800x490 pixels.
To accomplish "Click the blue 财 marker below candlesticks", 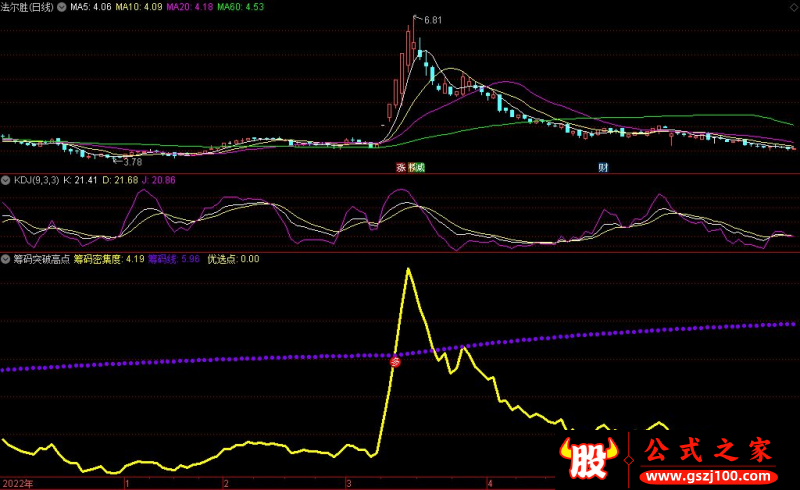I will pos(603,167).
